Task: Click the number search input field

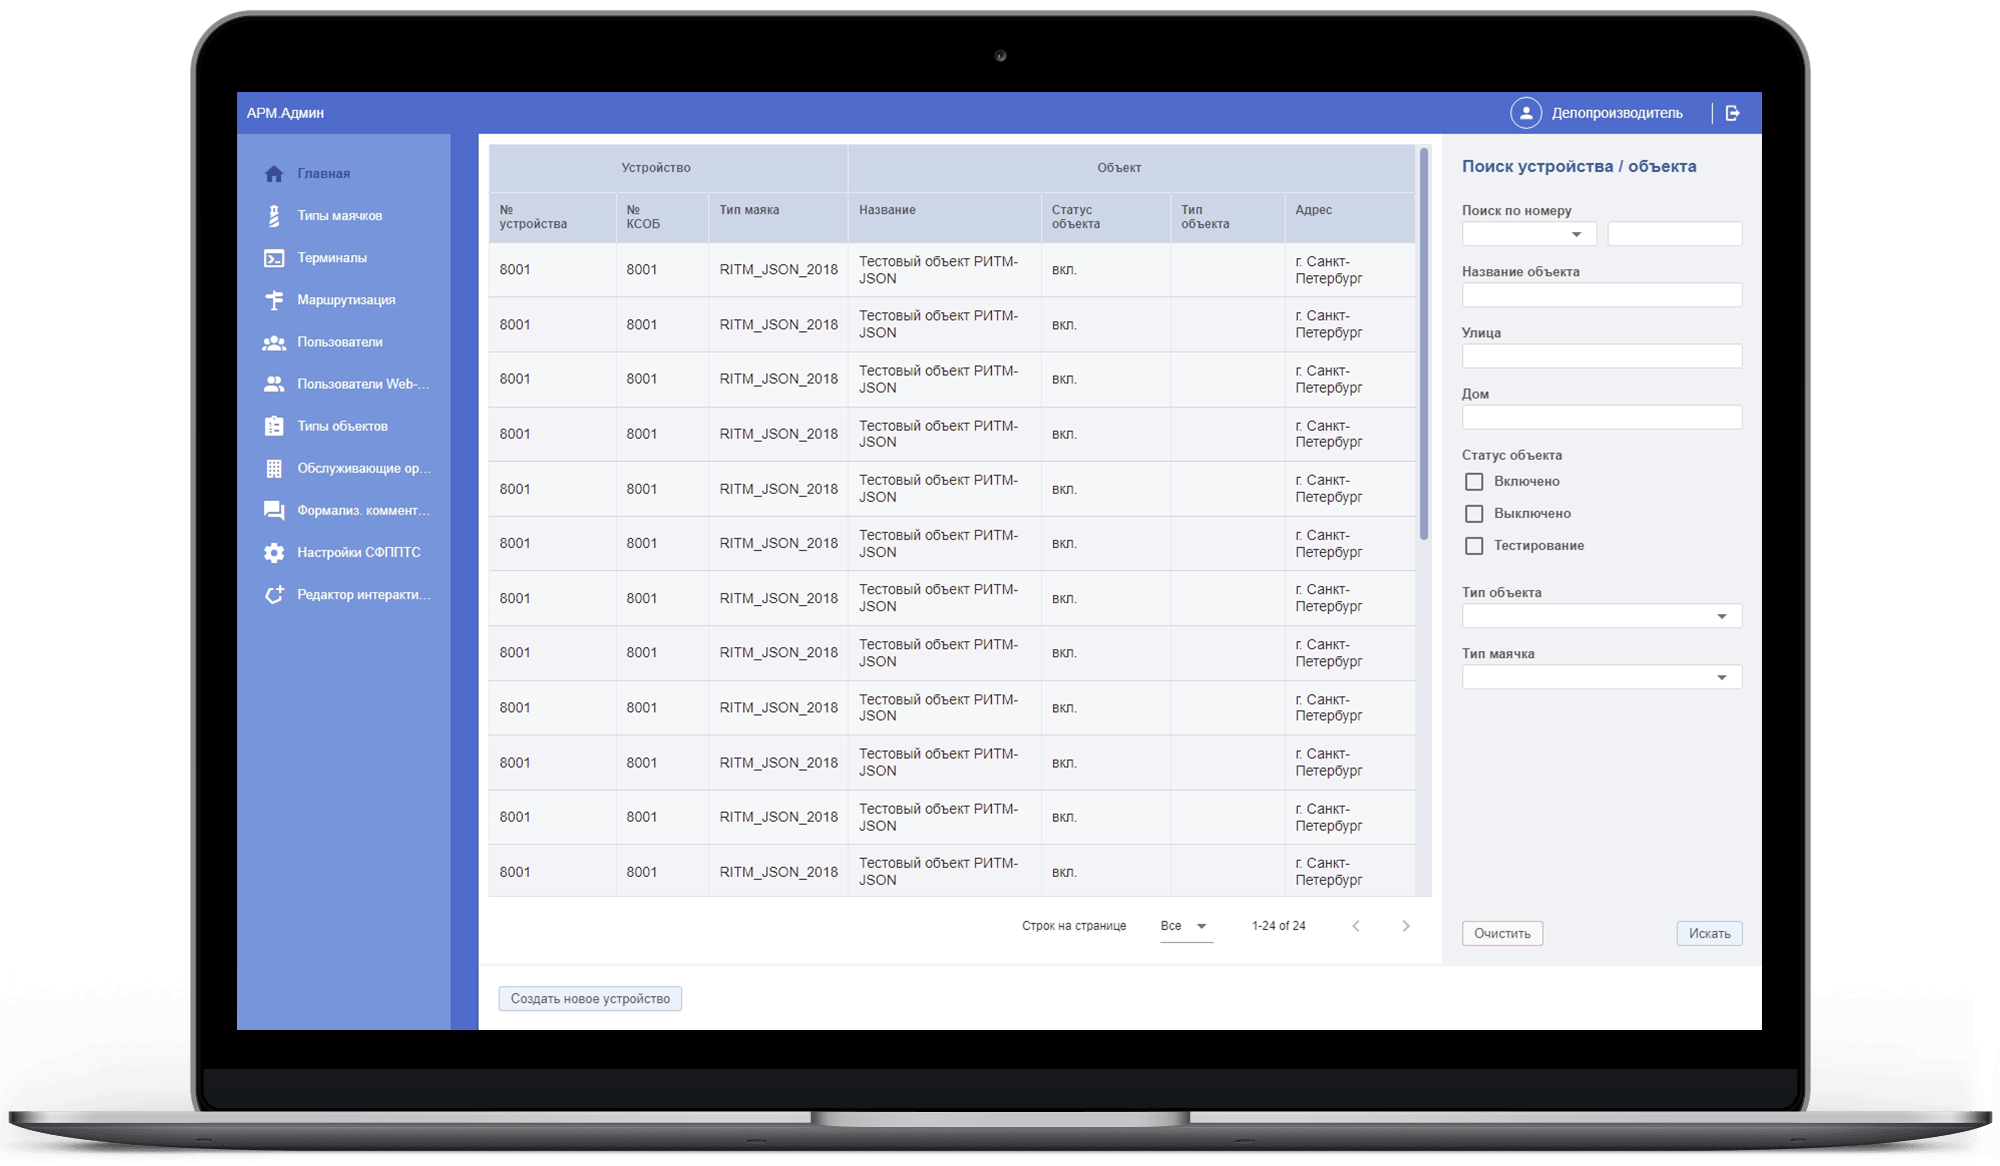Action: coord(1675,234)
